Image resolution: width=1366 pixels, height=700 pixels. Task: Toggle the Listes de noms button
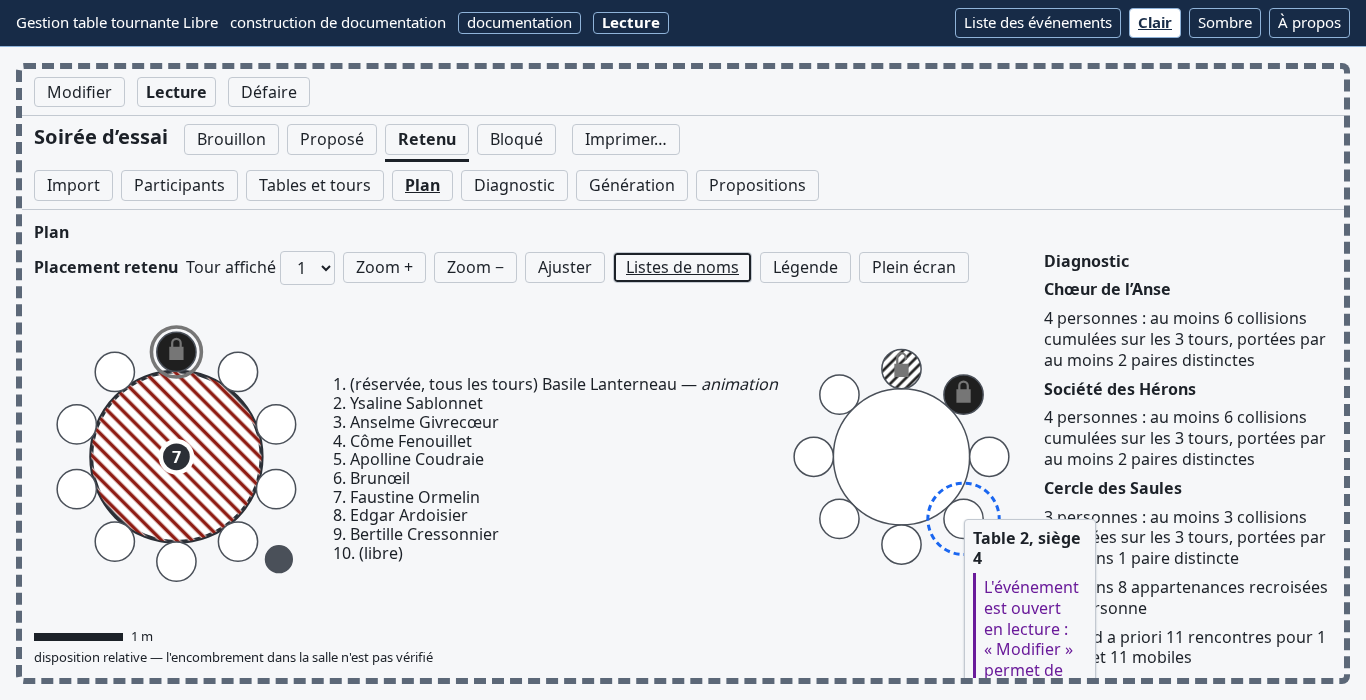(x=682, y=267)
